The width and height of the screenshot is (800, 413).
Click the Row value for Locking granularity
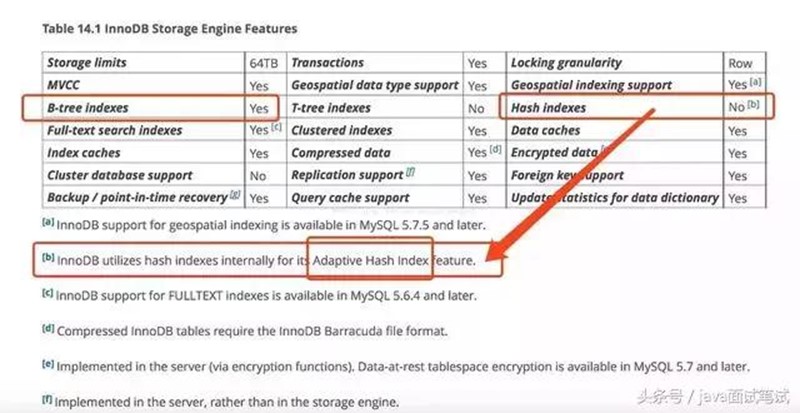tap(741, 63)
